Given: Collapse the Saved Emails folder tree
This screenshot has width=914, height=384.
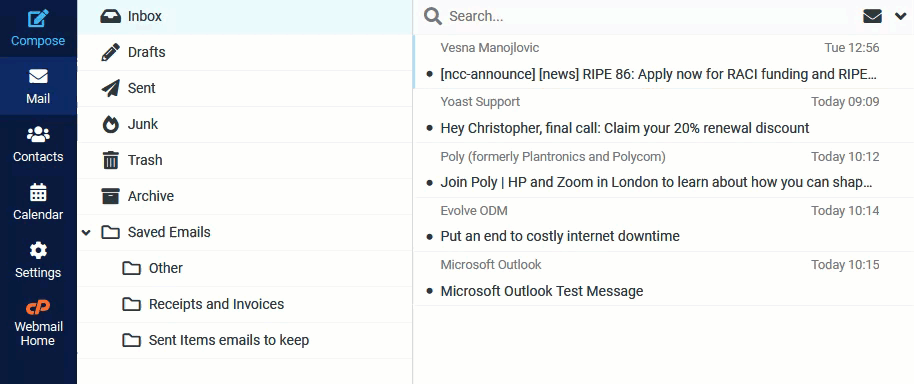Looking at the screenshot, I should click(x=86, y=232).
